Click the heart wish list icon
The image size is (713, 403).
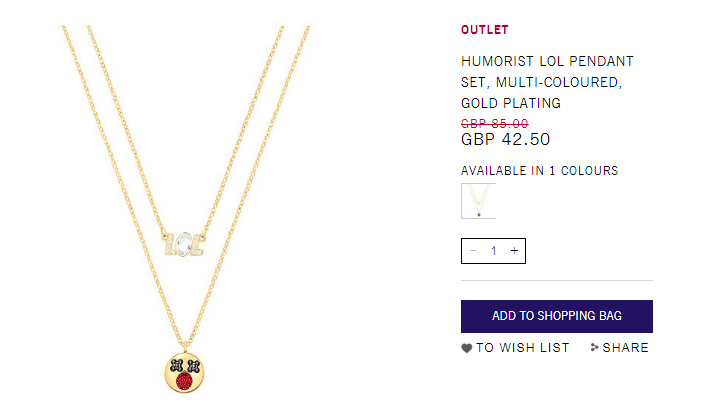click(467, 348)
